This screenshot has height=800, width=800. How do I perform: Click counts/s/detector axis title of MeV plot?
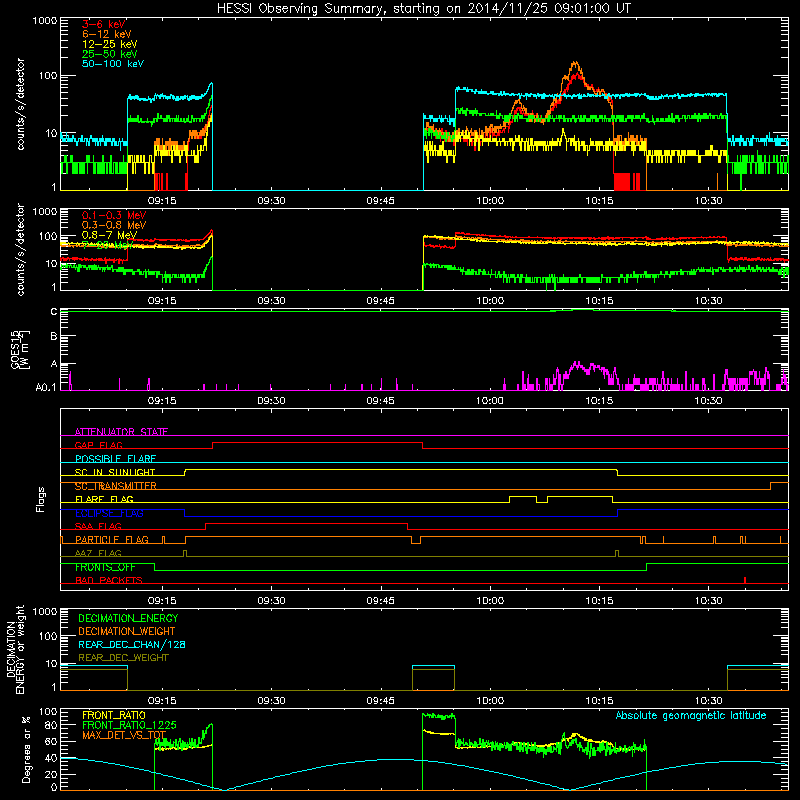[20, 249]
